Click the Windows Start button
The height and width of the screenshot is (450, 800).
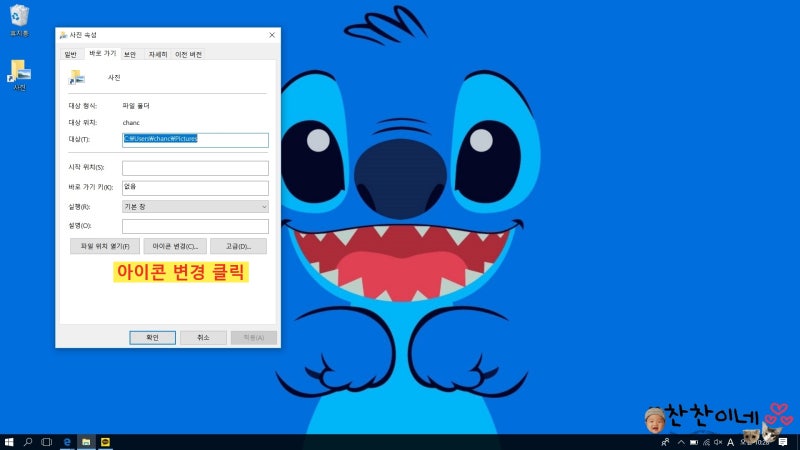(9, 442)
